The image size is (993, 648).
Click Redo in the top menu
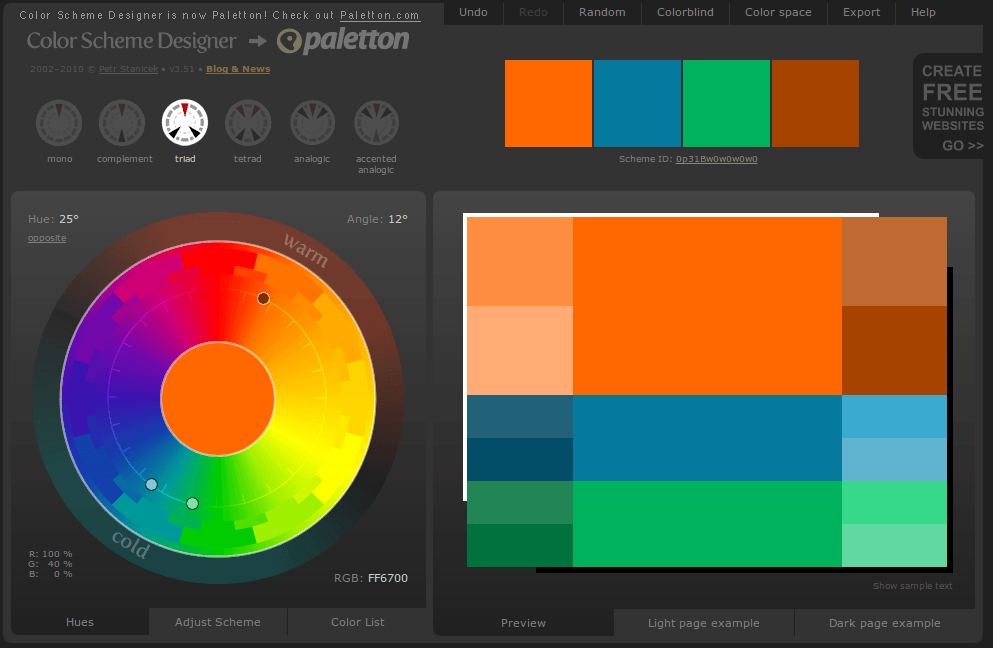(x=533, y=12)
